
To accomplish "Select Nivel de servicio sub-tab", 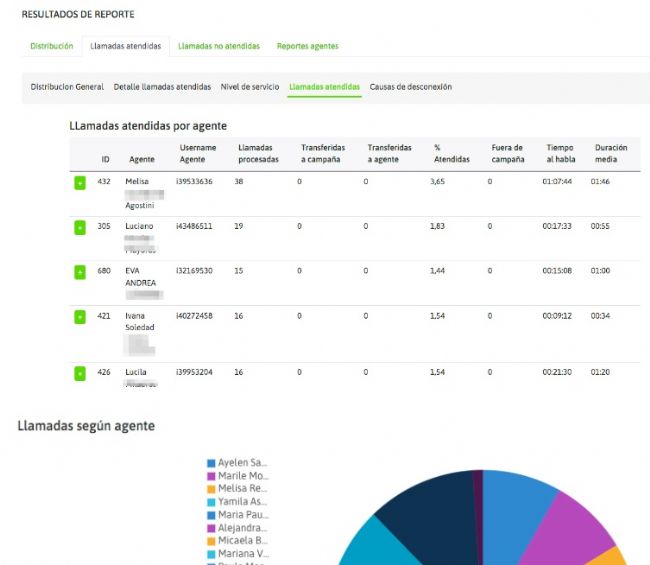I will pos(250,87).
